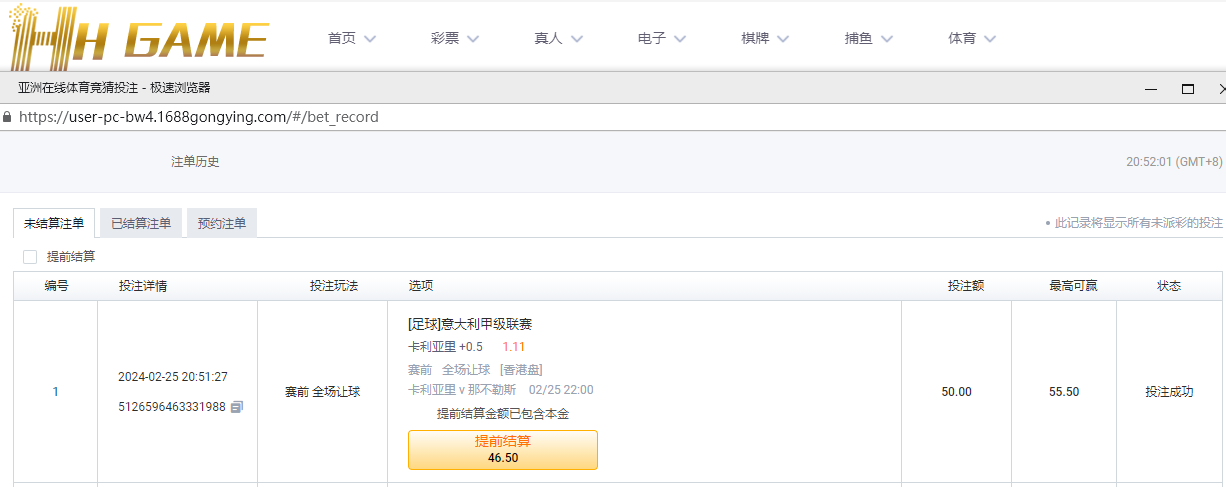The image size is (1226, 487).
Task: Expand the 棋牌 dropdown arrow
Action: 783,39
